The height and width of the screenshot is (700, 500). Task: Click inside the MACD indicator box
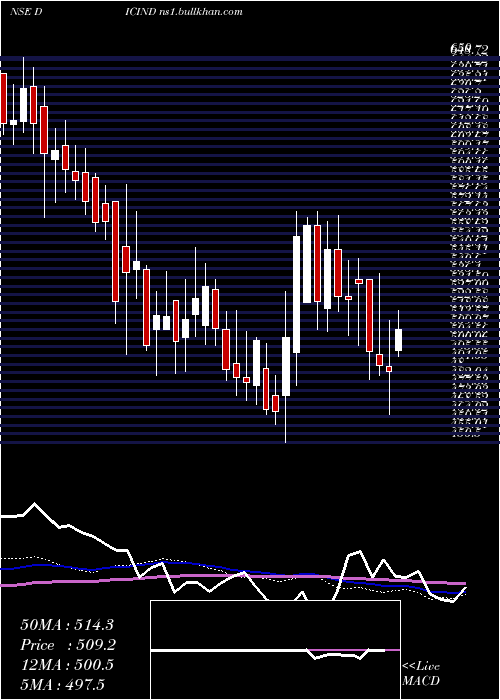275,650
